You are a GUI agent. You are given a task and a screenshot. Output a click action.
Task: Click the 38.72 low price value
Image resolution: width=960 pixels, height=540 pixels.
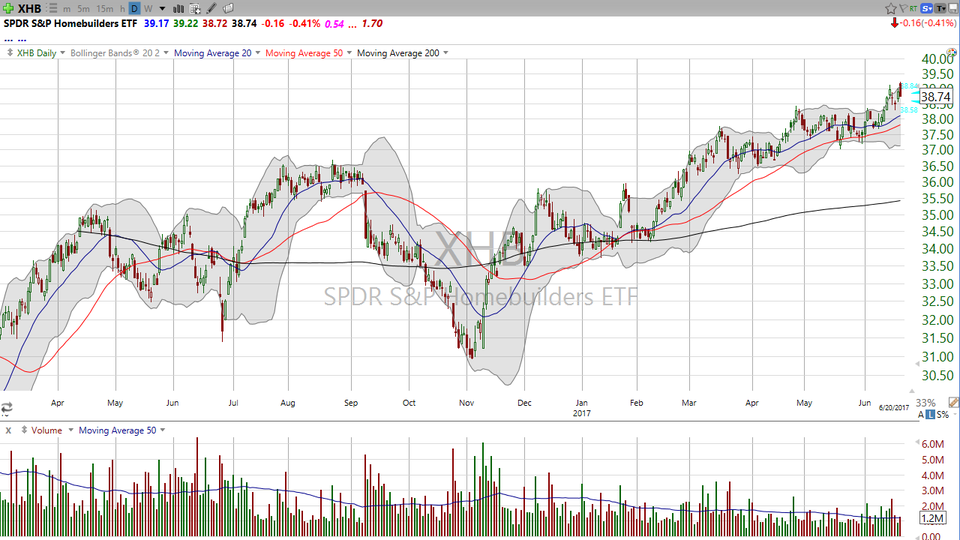pyautogui.click(x=215, y=23)
